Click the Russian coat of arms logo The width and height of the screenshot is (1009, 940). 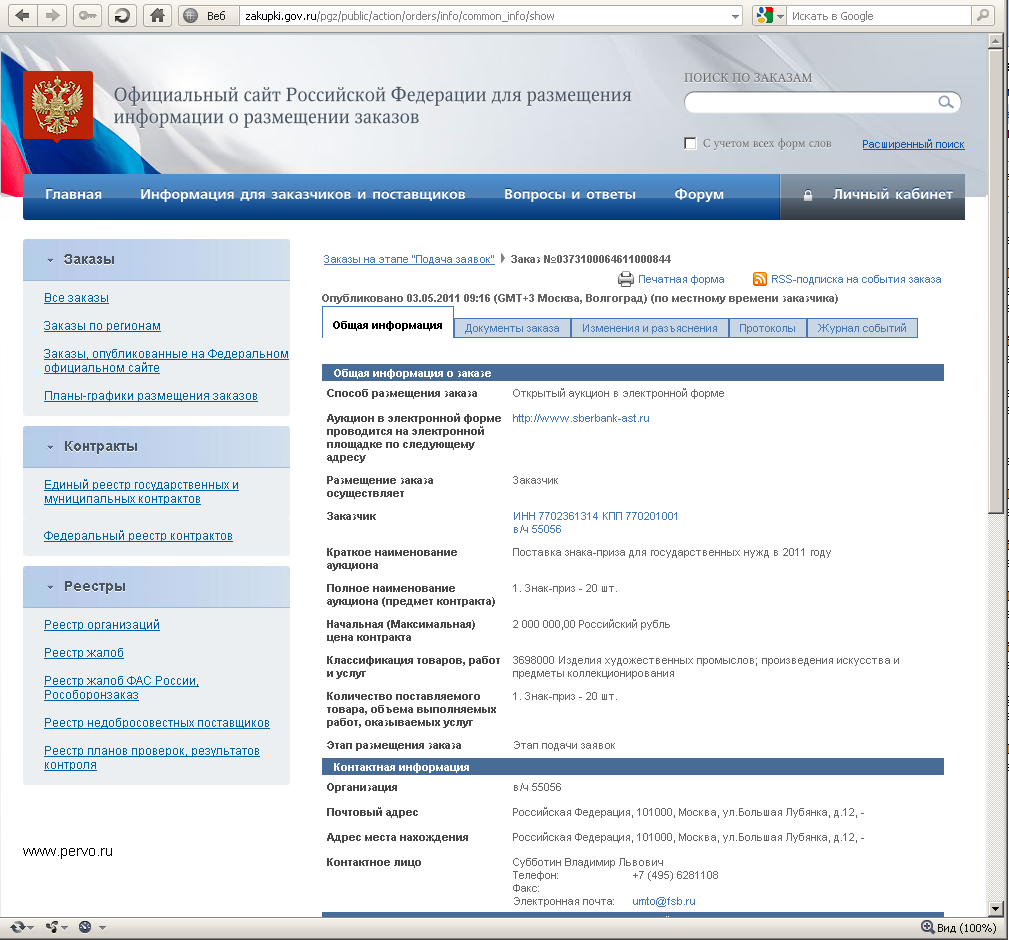click(58, 105)
